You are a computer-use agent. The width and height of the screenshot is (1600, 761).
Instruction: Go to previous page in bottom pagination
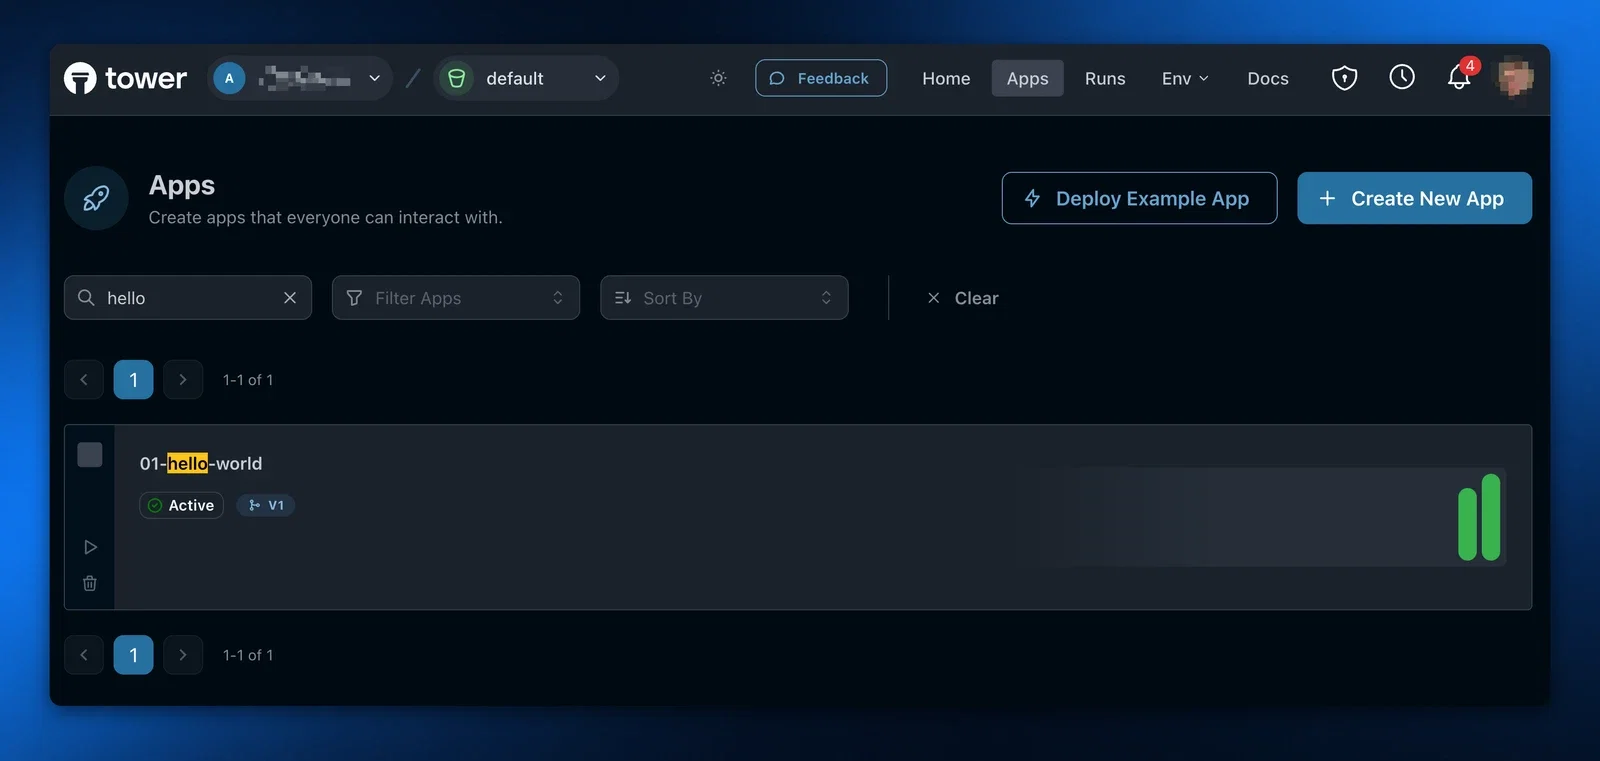[84, 655]
